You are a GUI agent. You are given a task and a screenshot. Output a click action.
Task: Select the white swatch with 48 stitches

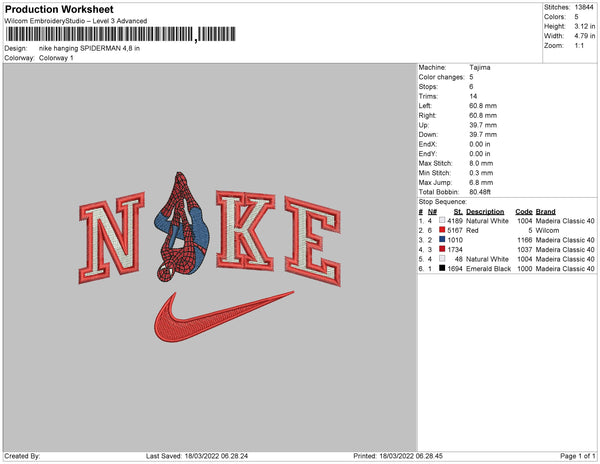point(442,259)
